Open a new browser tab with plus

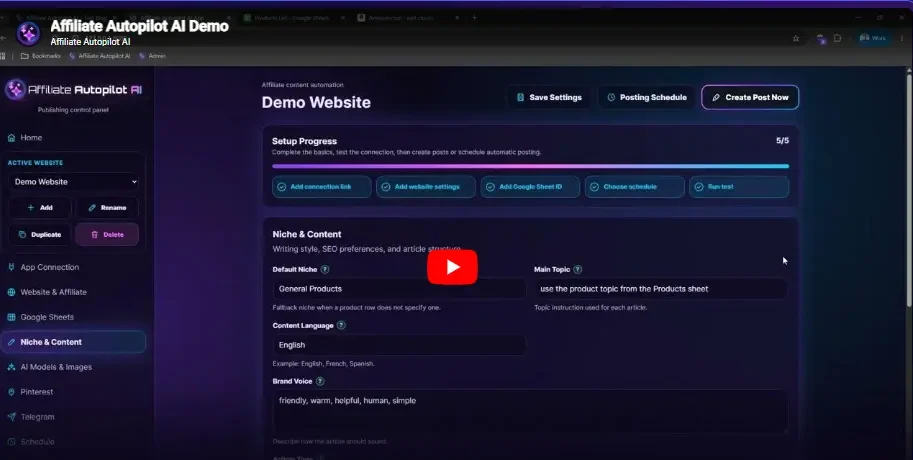474,17
